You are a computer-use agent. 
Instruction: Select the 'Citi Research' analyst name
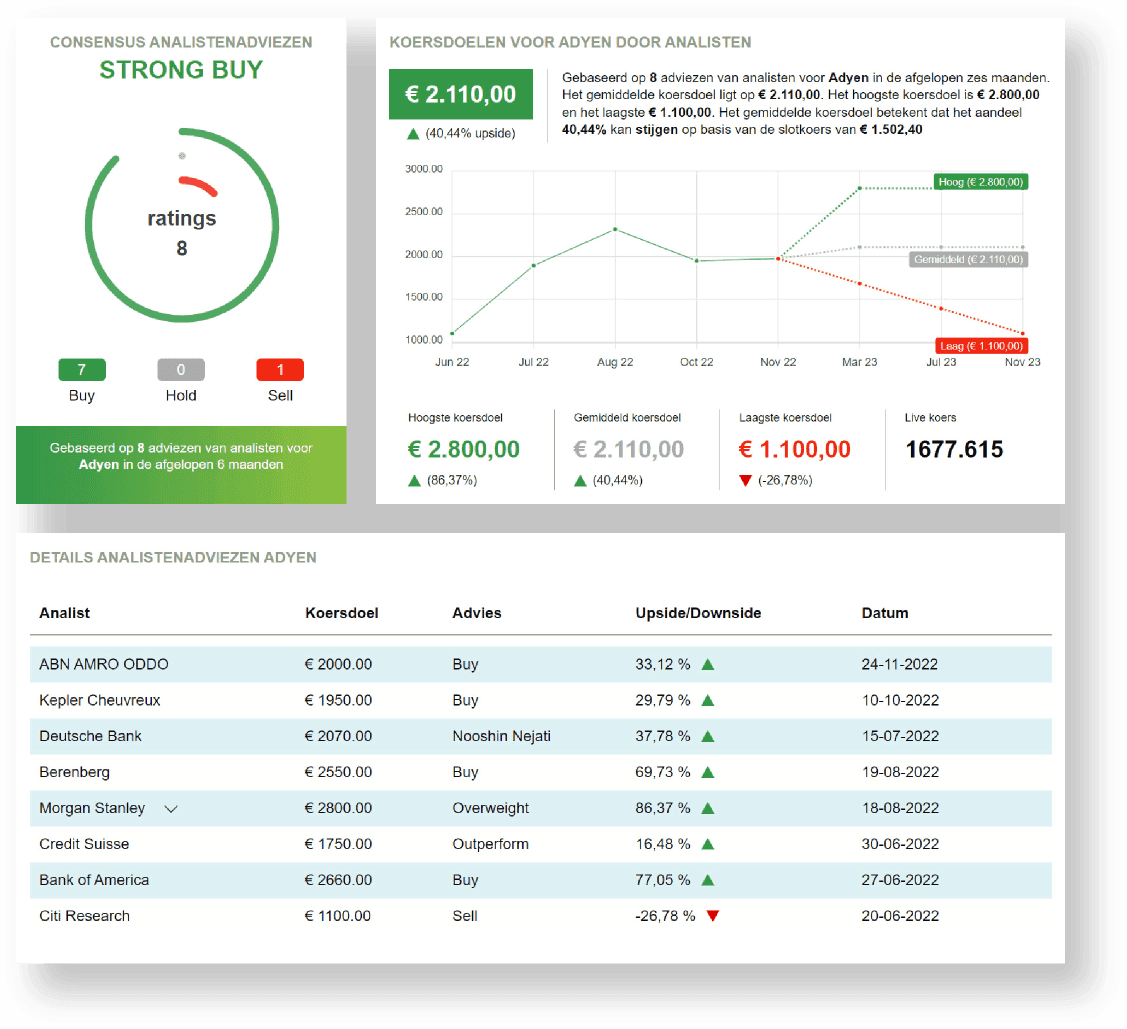point(85,916)
